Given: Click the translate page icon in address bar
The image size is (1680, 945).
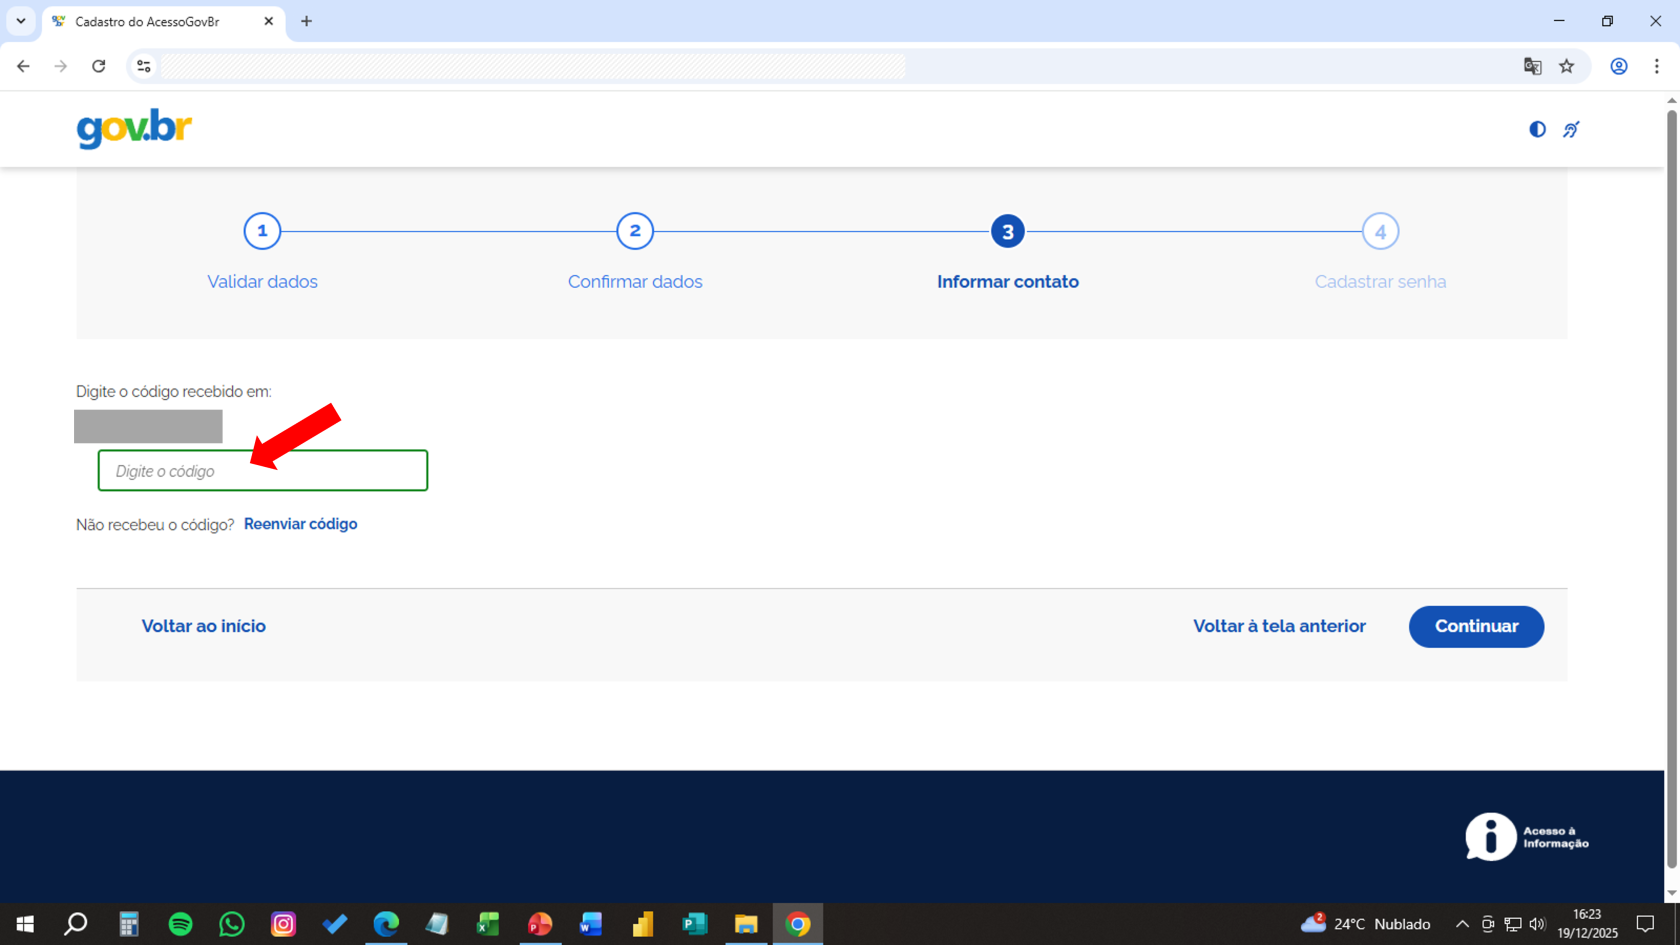Looking at the screenshot, I should 1532,66.
